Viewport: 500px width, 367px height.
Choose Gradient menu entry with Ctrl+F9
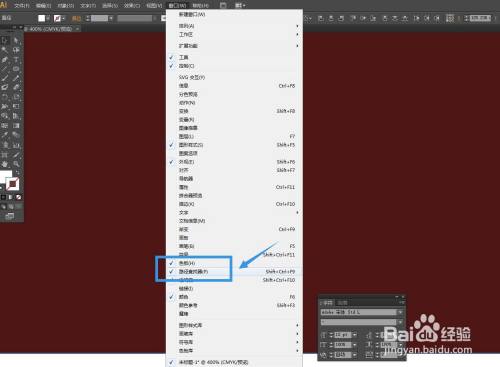pyautogui.click(x=234, y=229)
